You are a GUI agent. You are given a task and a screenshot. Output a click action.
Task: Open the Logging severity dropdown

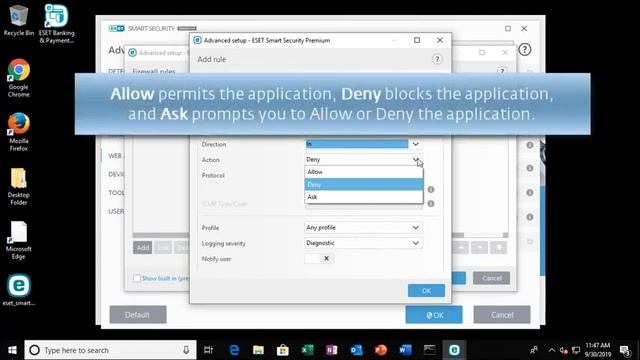363,243
